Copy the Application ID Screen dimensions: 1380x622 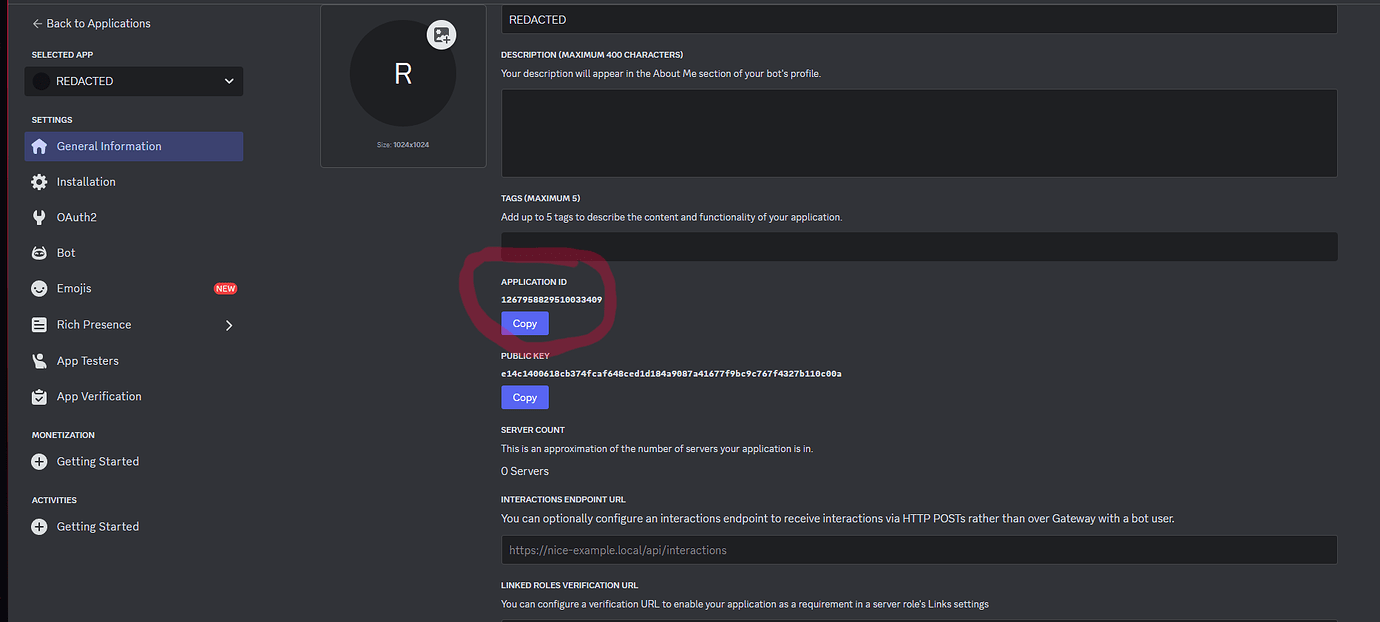[x=524, y=323]
